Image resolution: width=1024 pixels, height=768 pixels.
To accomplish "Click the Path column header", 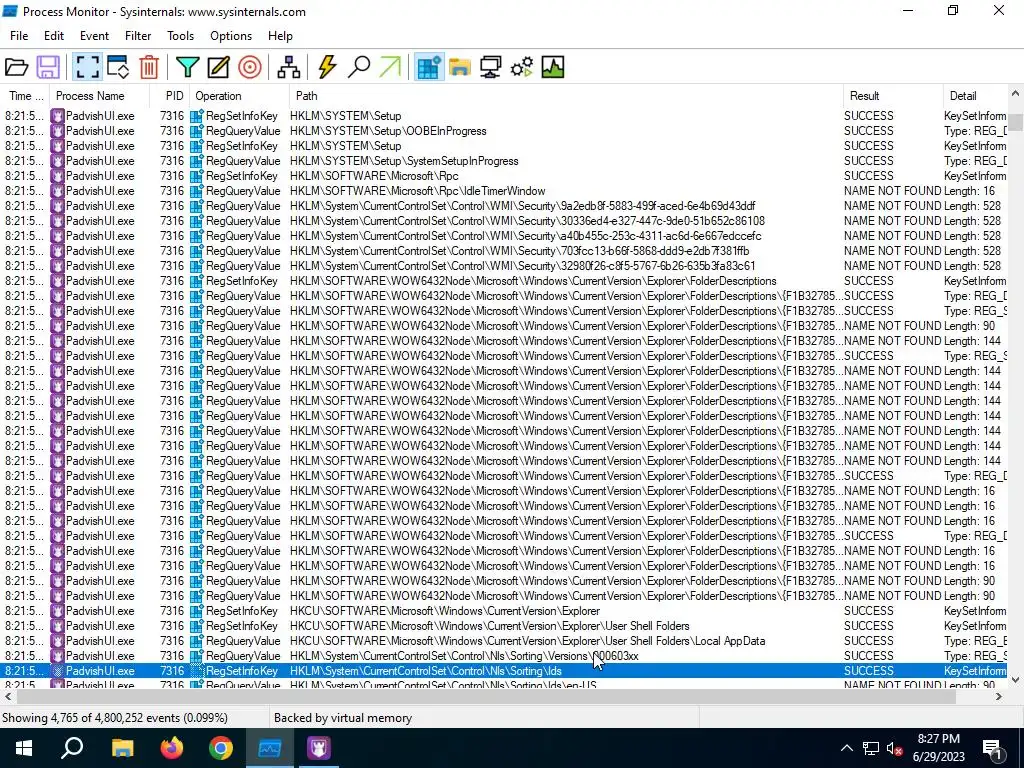I will click(x=566, y=96).
